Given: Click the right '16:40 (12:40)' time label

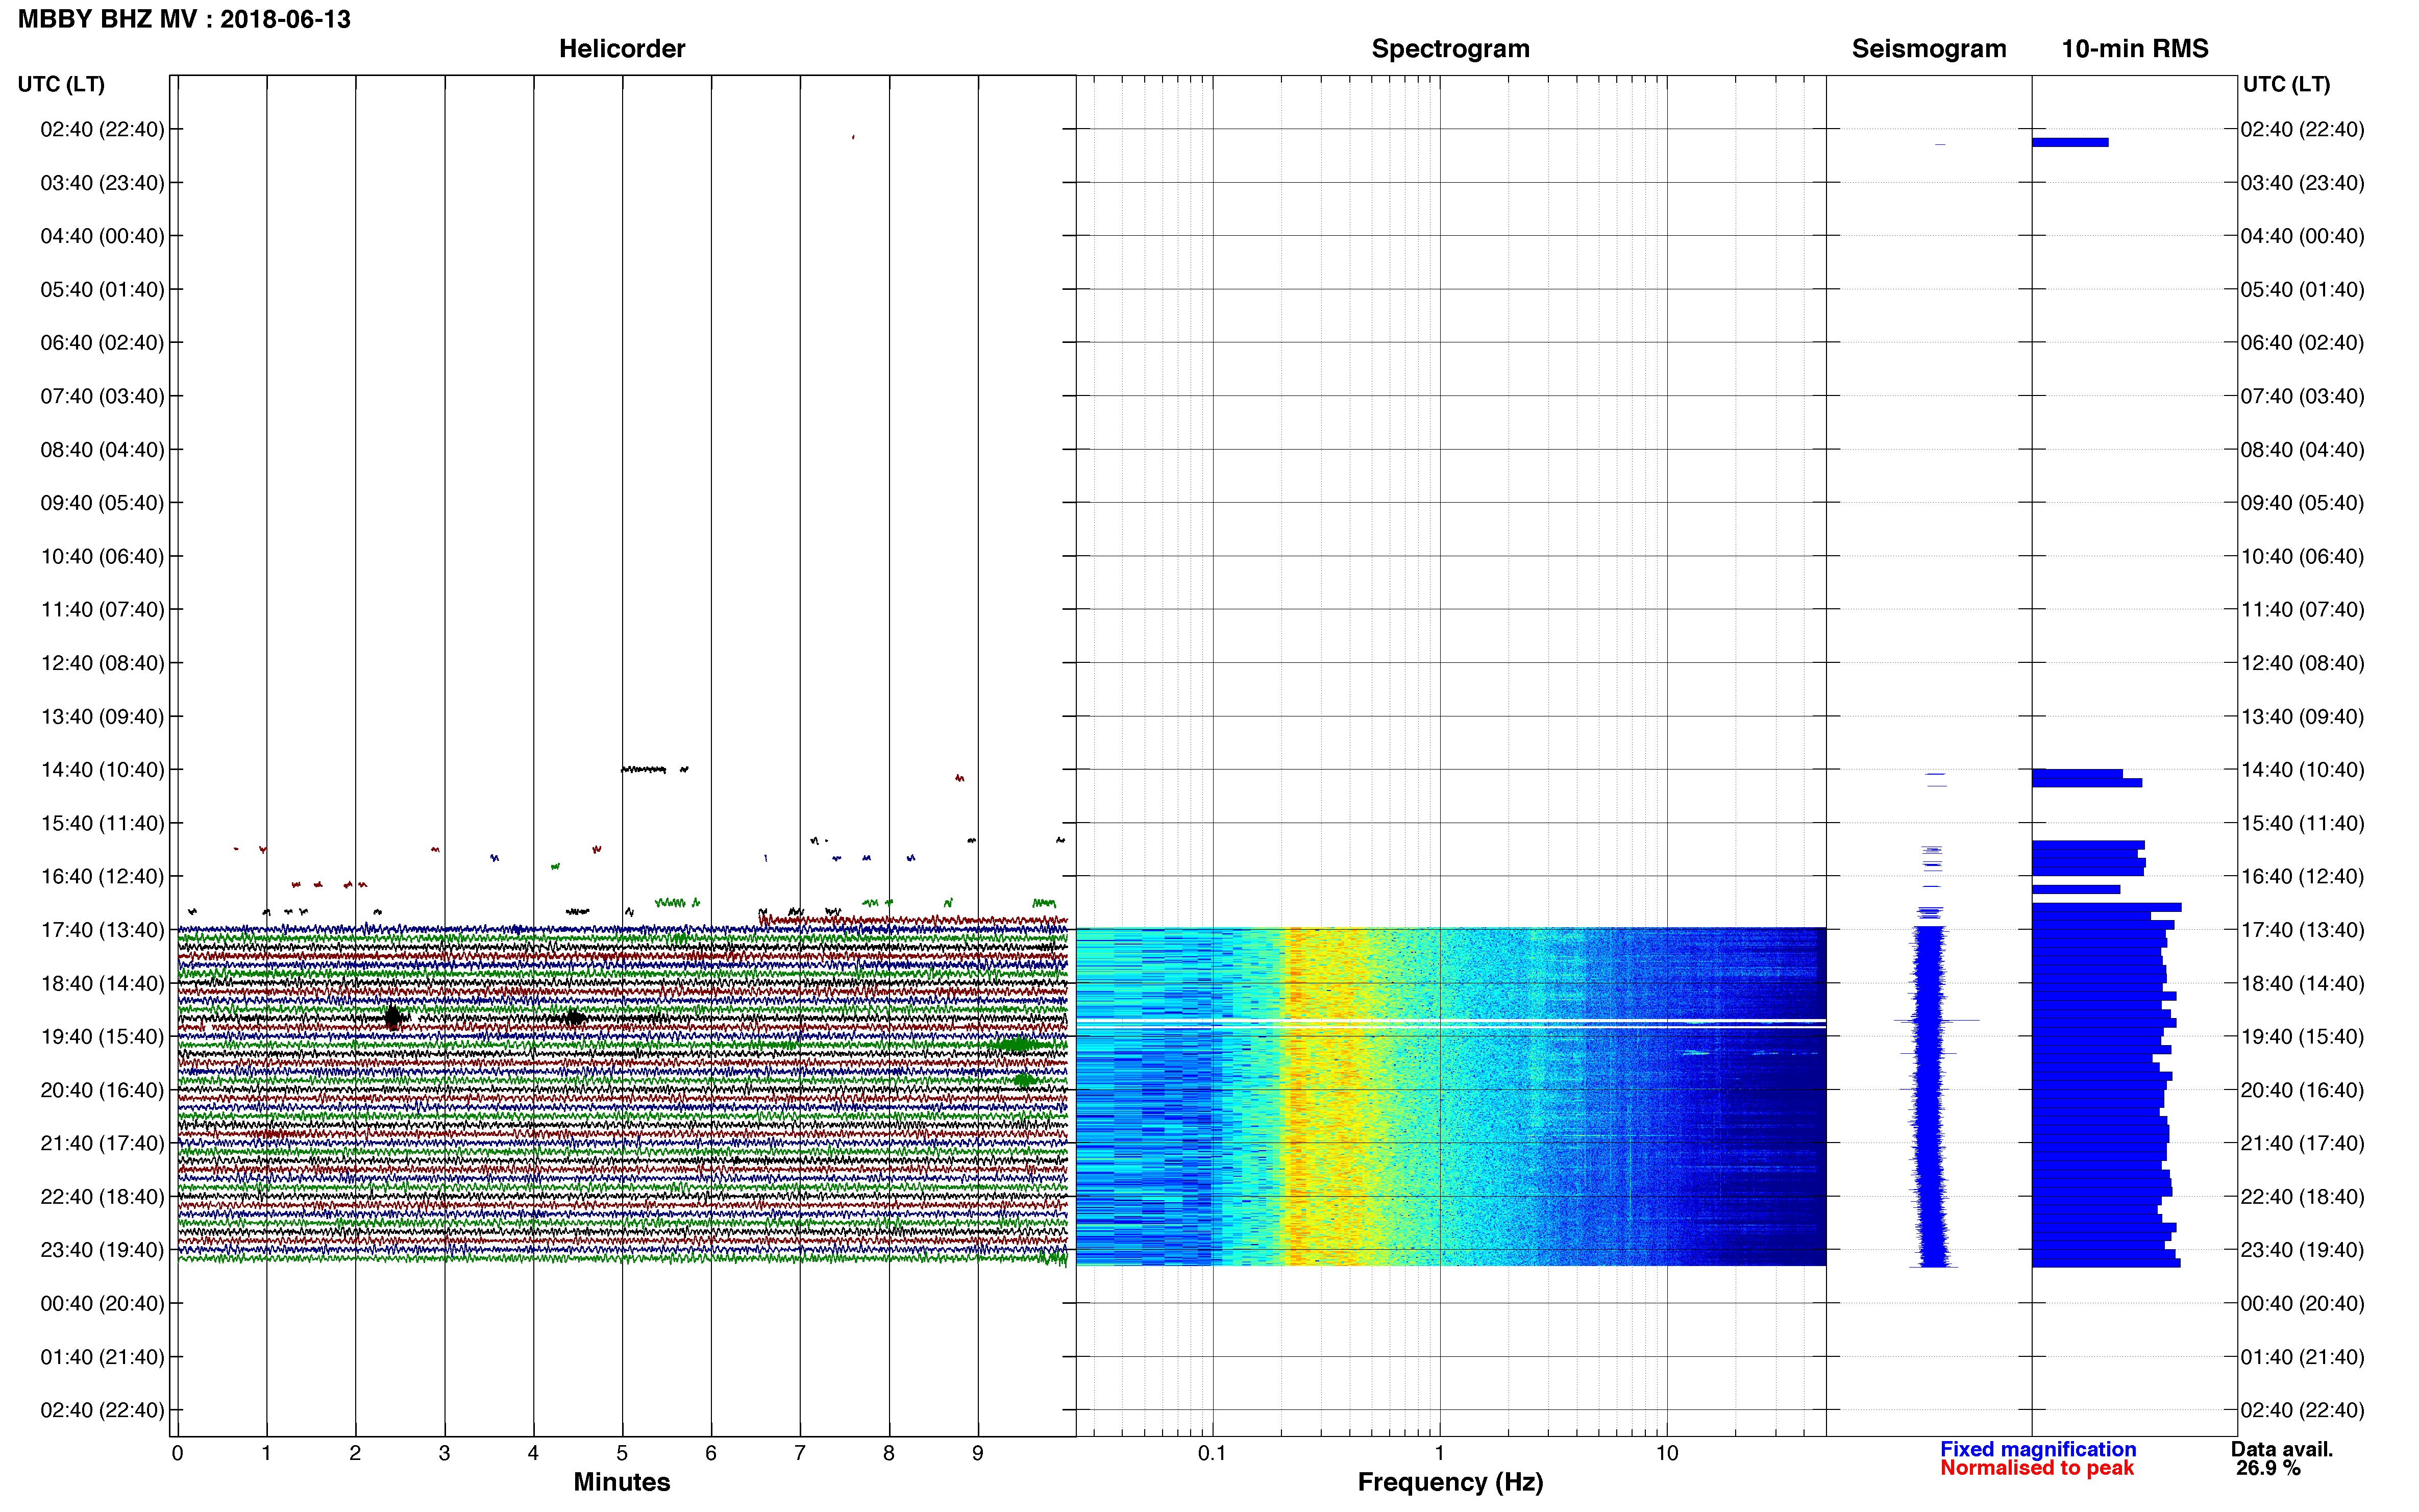Looking at the screenshot, I should [2302, 877].
